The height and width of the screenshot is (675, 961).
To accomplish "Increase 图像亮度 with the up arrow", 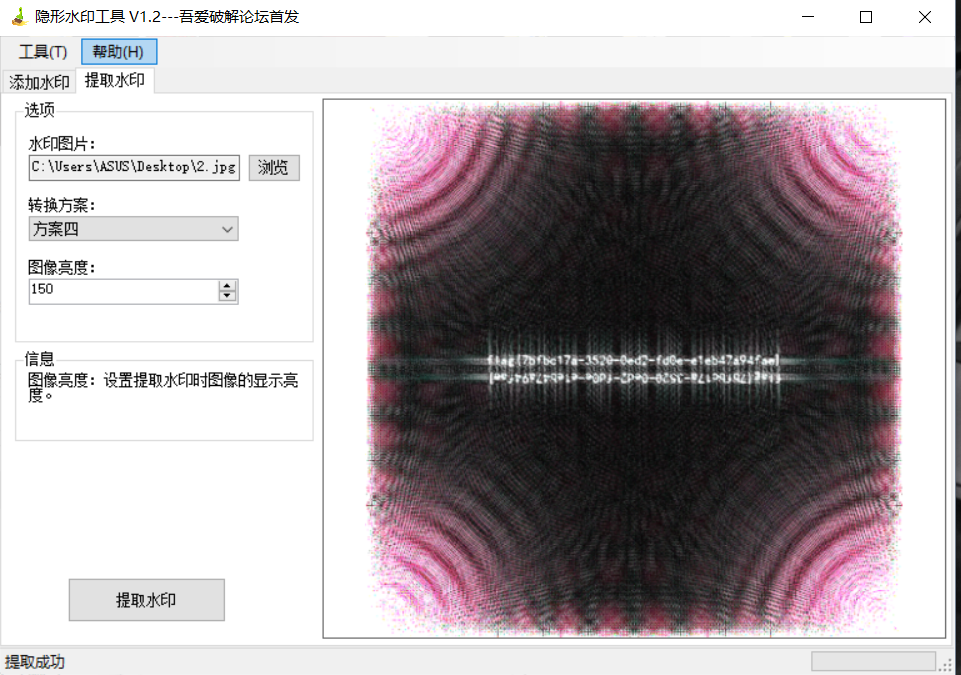I will pyautogui.click(x=227, y=286).
